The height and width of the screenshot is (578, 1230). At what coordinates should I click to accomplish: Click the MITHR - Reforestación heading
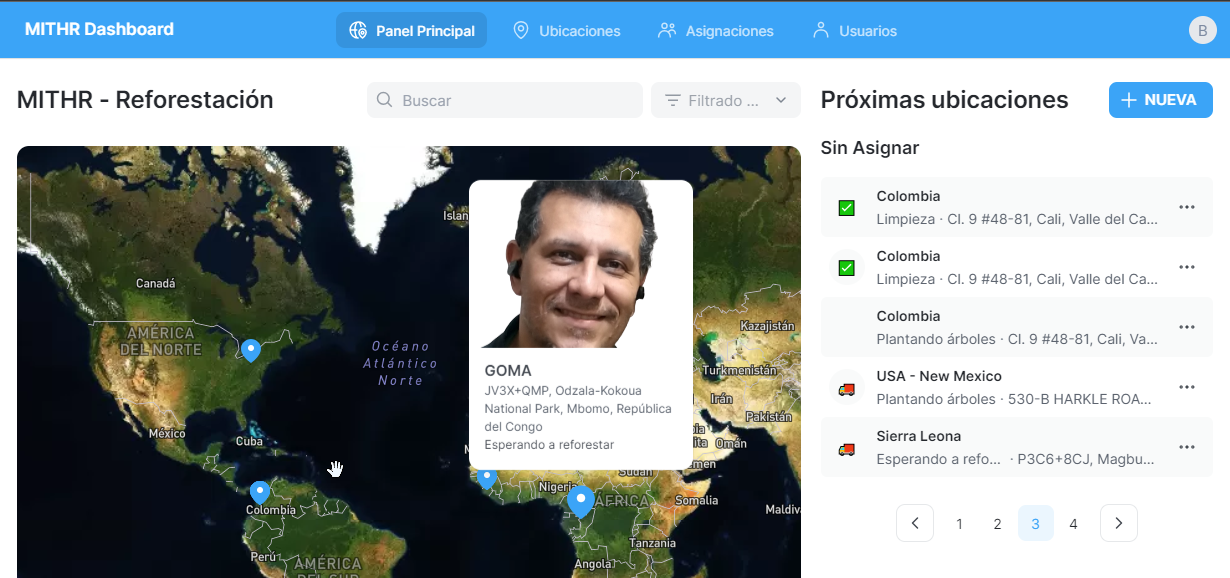[145, 100]
